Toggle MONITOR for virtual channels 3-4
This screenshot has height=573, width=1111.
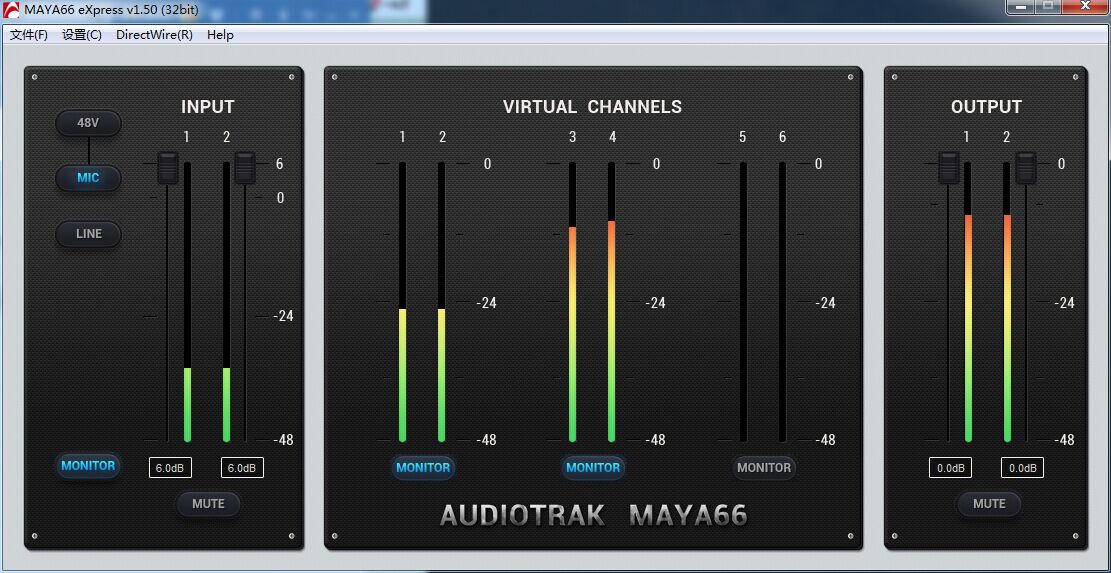pyautogui.click(x=593, y=467)
